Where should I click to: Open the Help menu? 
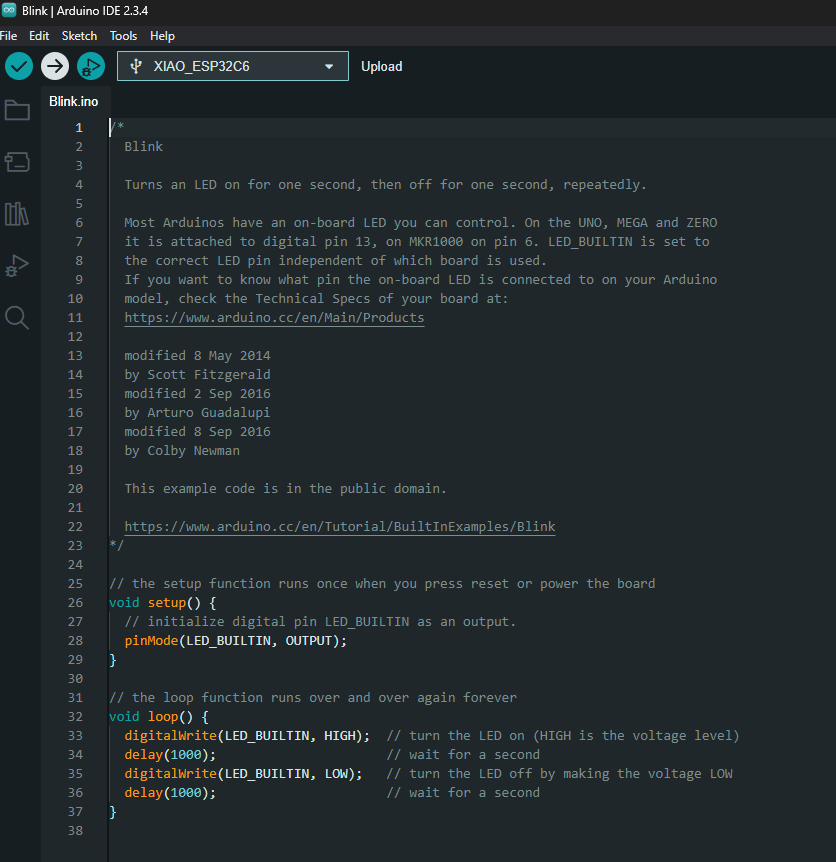pos(162,36)
